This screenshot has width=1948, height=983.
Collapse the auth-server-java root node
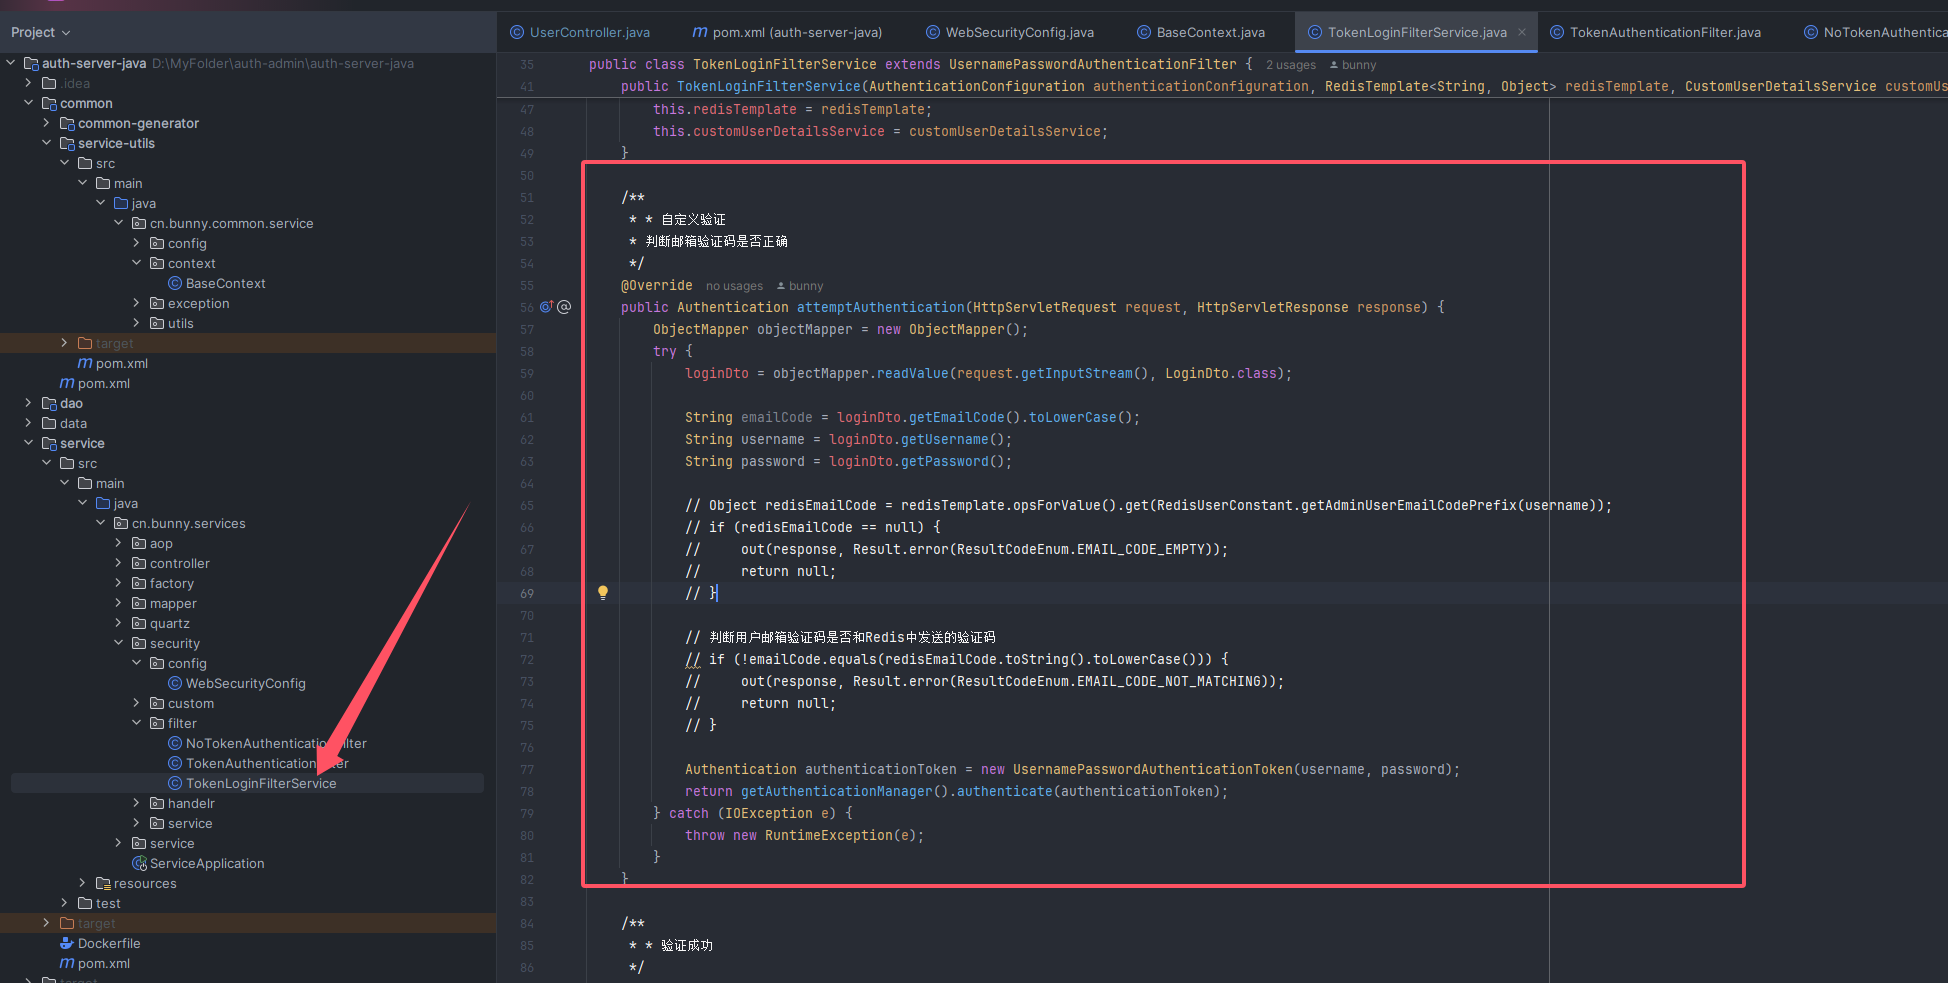11,63
